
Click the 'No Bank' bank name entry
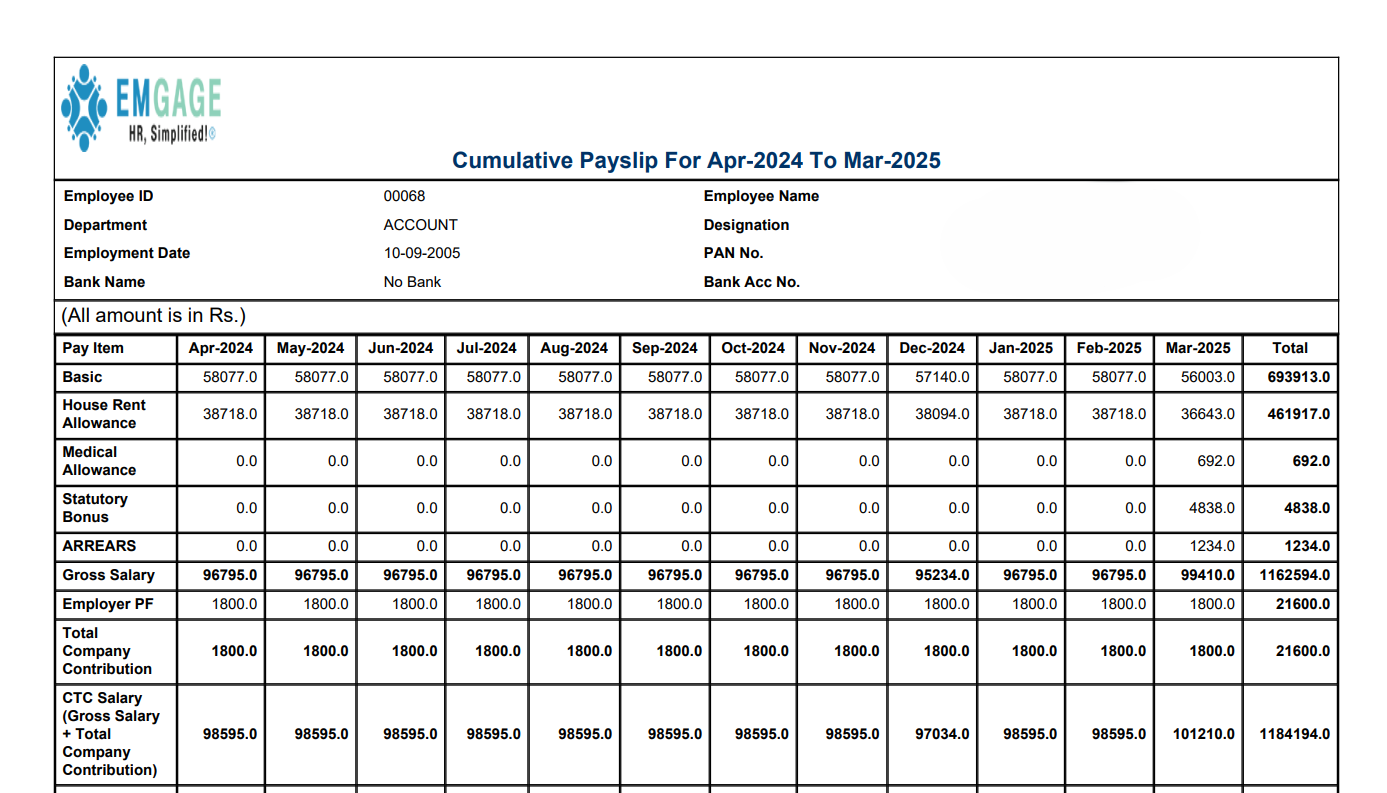pyautogui.click(x=413, y=282)
